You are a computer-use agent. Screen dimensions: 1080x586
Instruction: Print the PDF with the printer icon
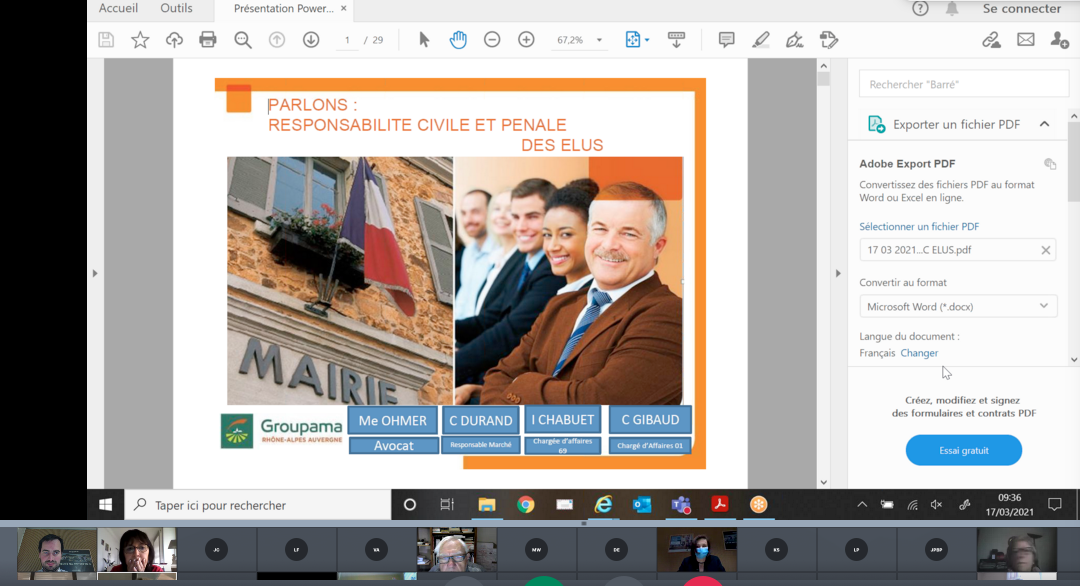(207, 40)
